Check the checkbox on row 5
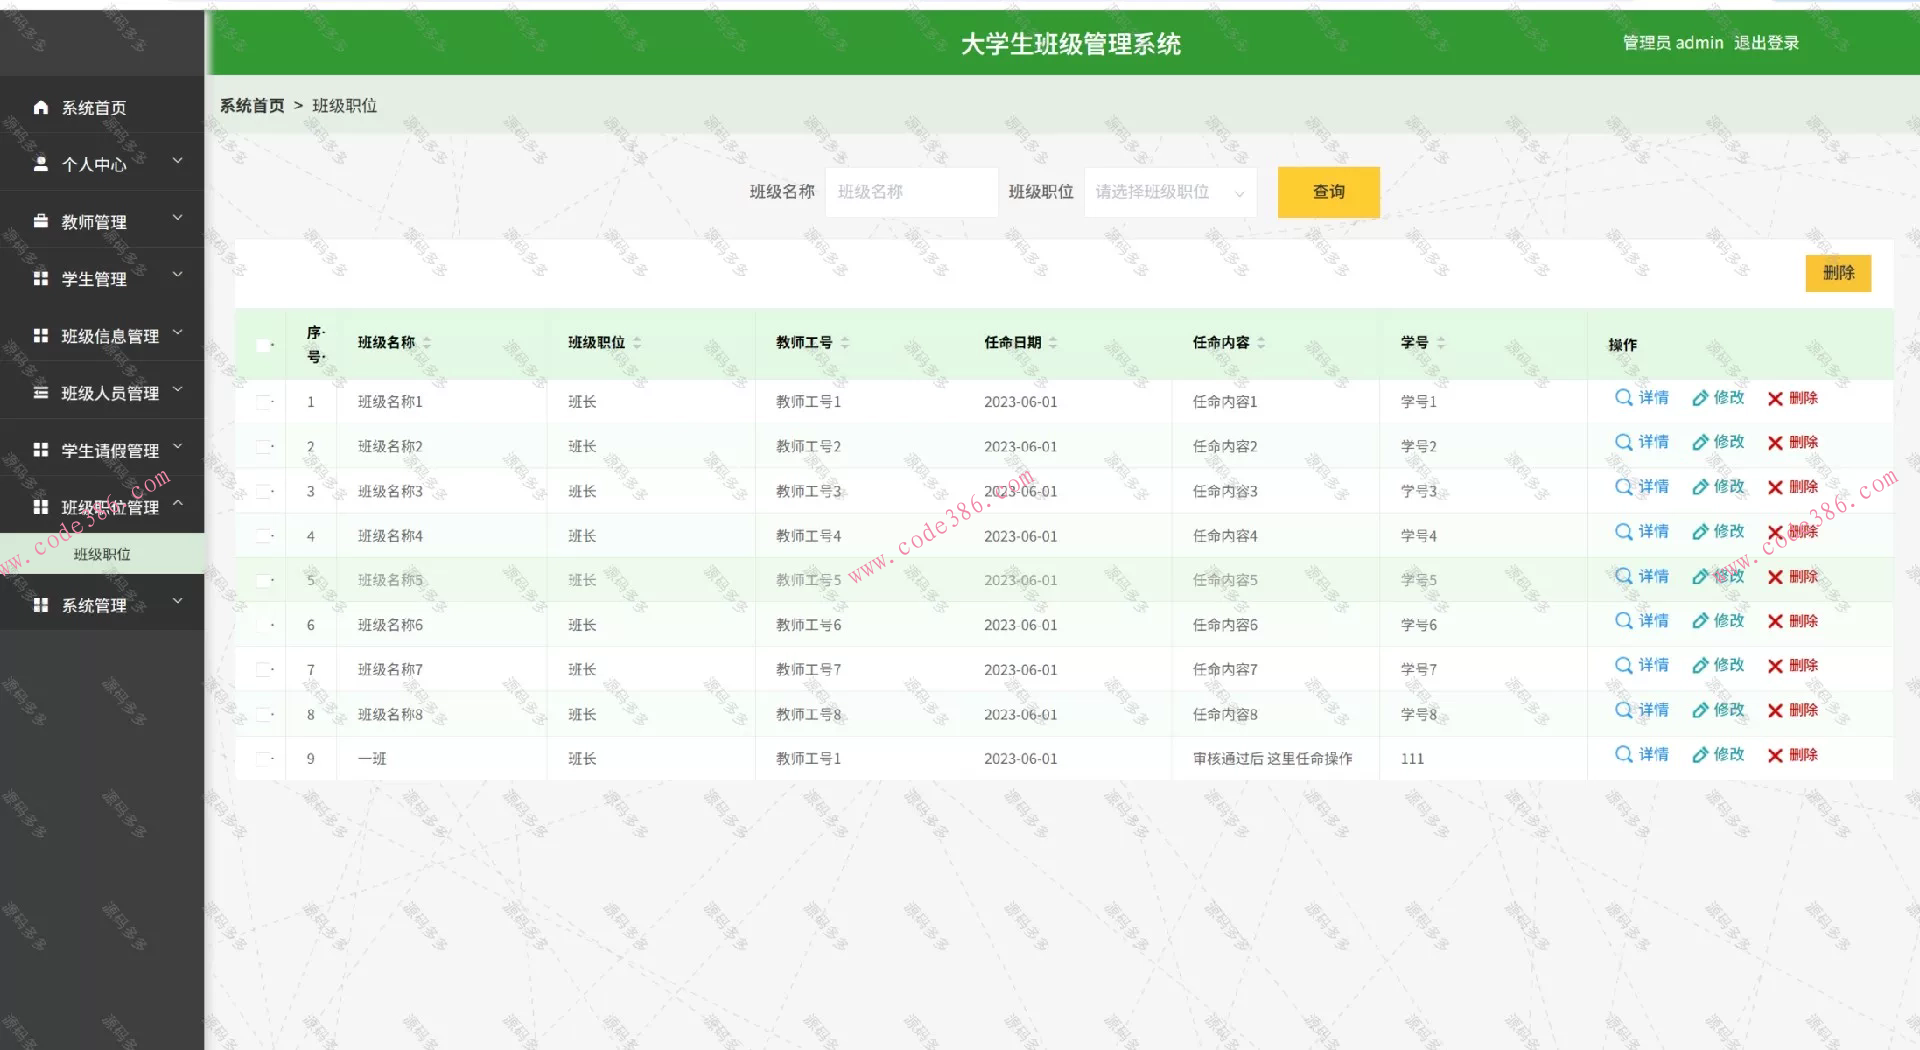Screen dimensions: 1920x1050 (x=264, y=579)
